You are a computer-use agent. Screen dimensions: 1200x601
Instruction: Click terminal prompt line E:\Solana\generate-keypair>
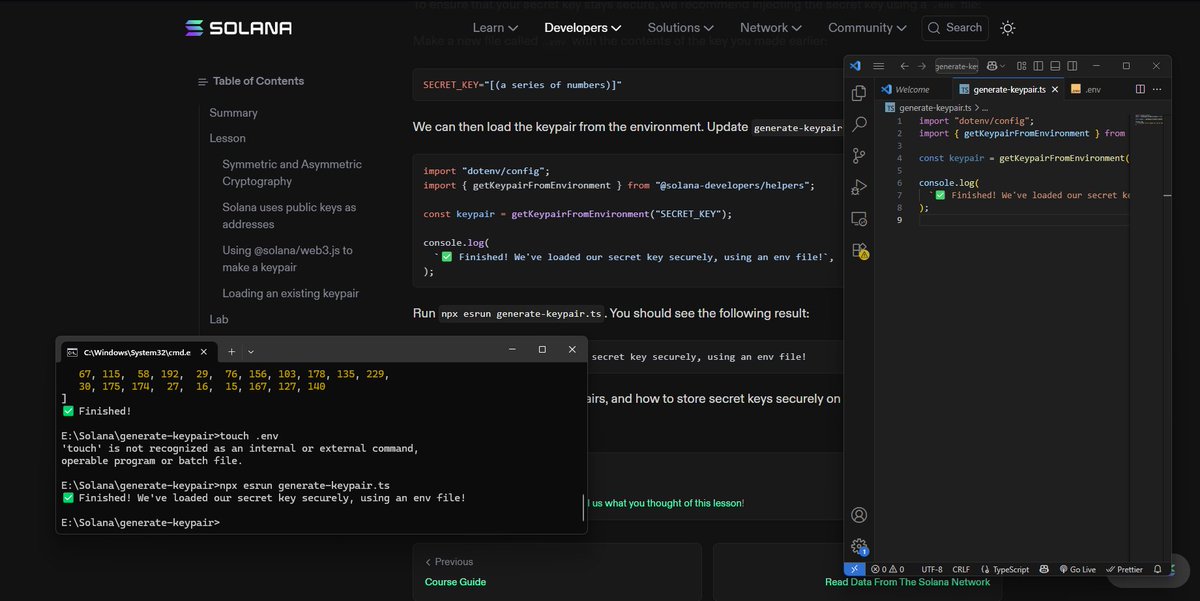coord(140,523)
